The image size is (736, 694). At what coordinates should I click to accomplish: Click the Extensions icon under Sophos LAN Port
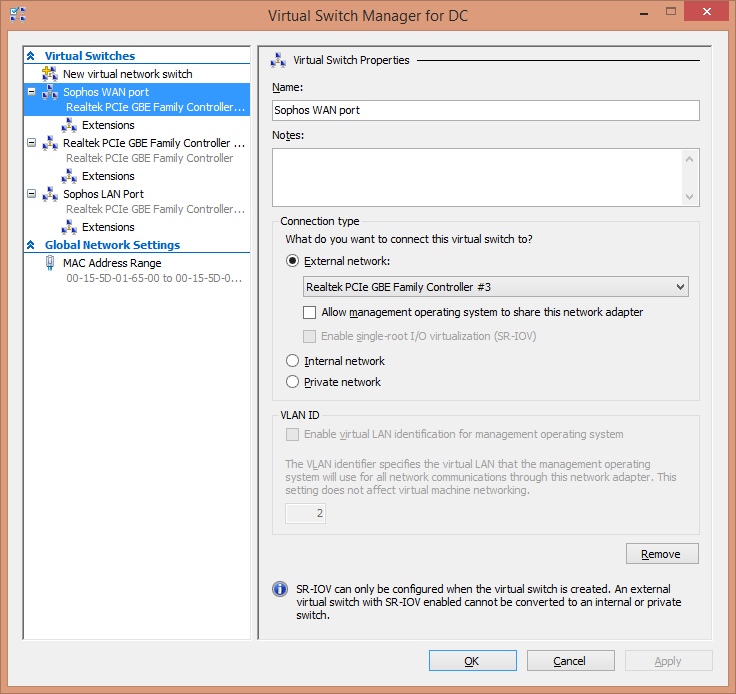pyautogui.click(x=69, y=227)
